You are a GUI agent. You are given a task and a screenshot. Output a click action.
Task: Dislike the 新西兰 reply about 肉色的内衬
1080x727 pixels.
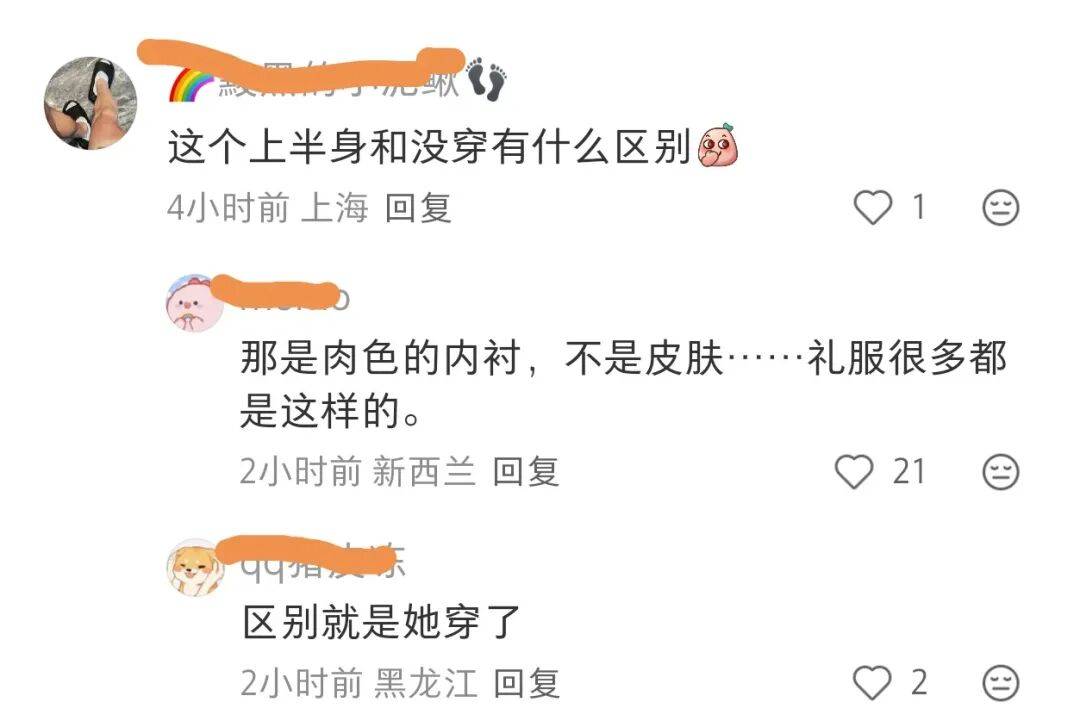(x=1000, y=472)
